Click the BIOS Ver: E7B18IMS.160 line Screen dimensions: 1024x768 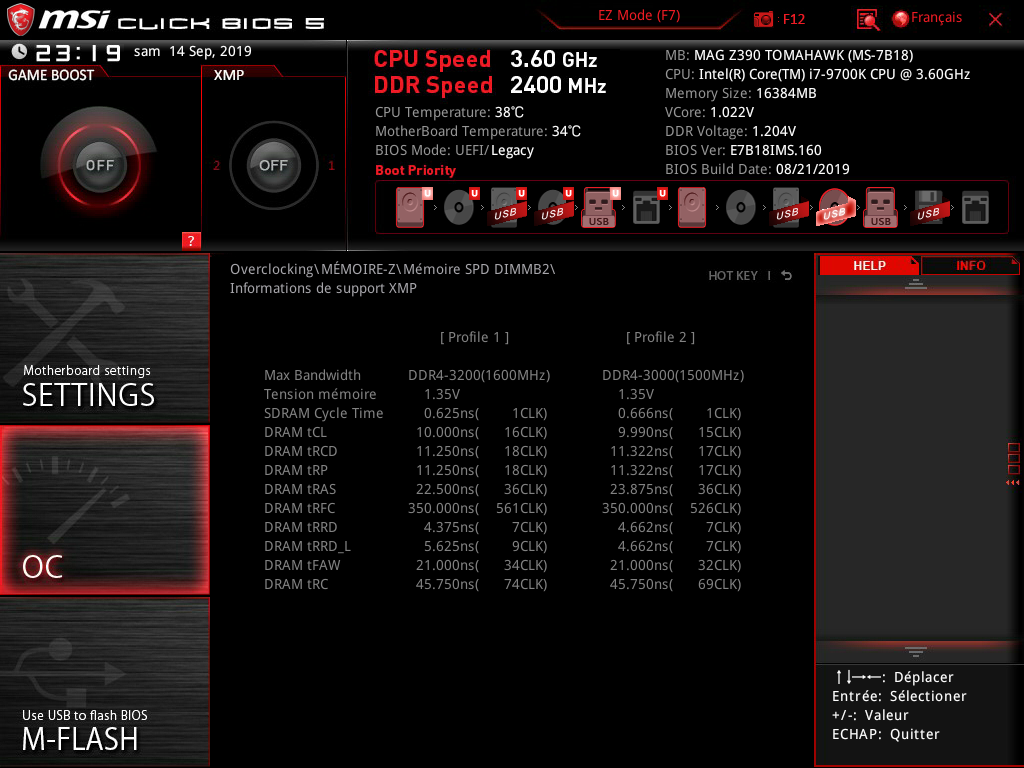(x=743, y=150)
